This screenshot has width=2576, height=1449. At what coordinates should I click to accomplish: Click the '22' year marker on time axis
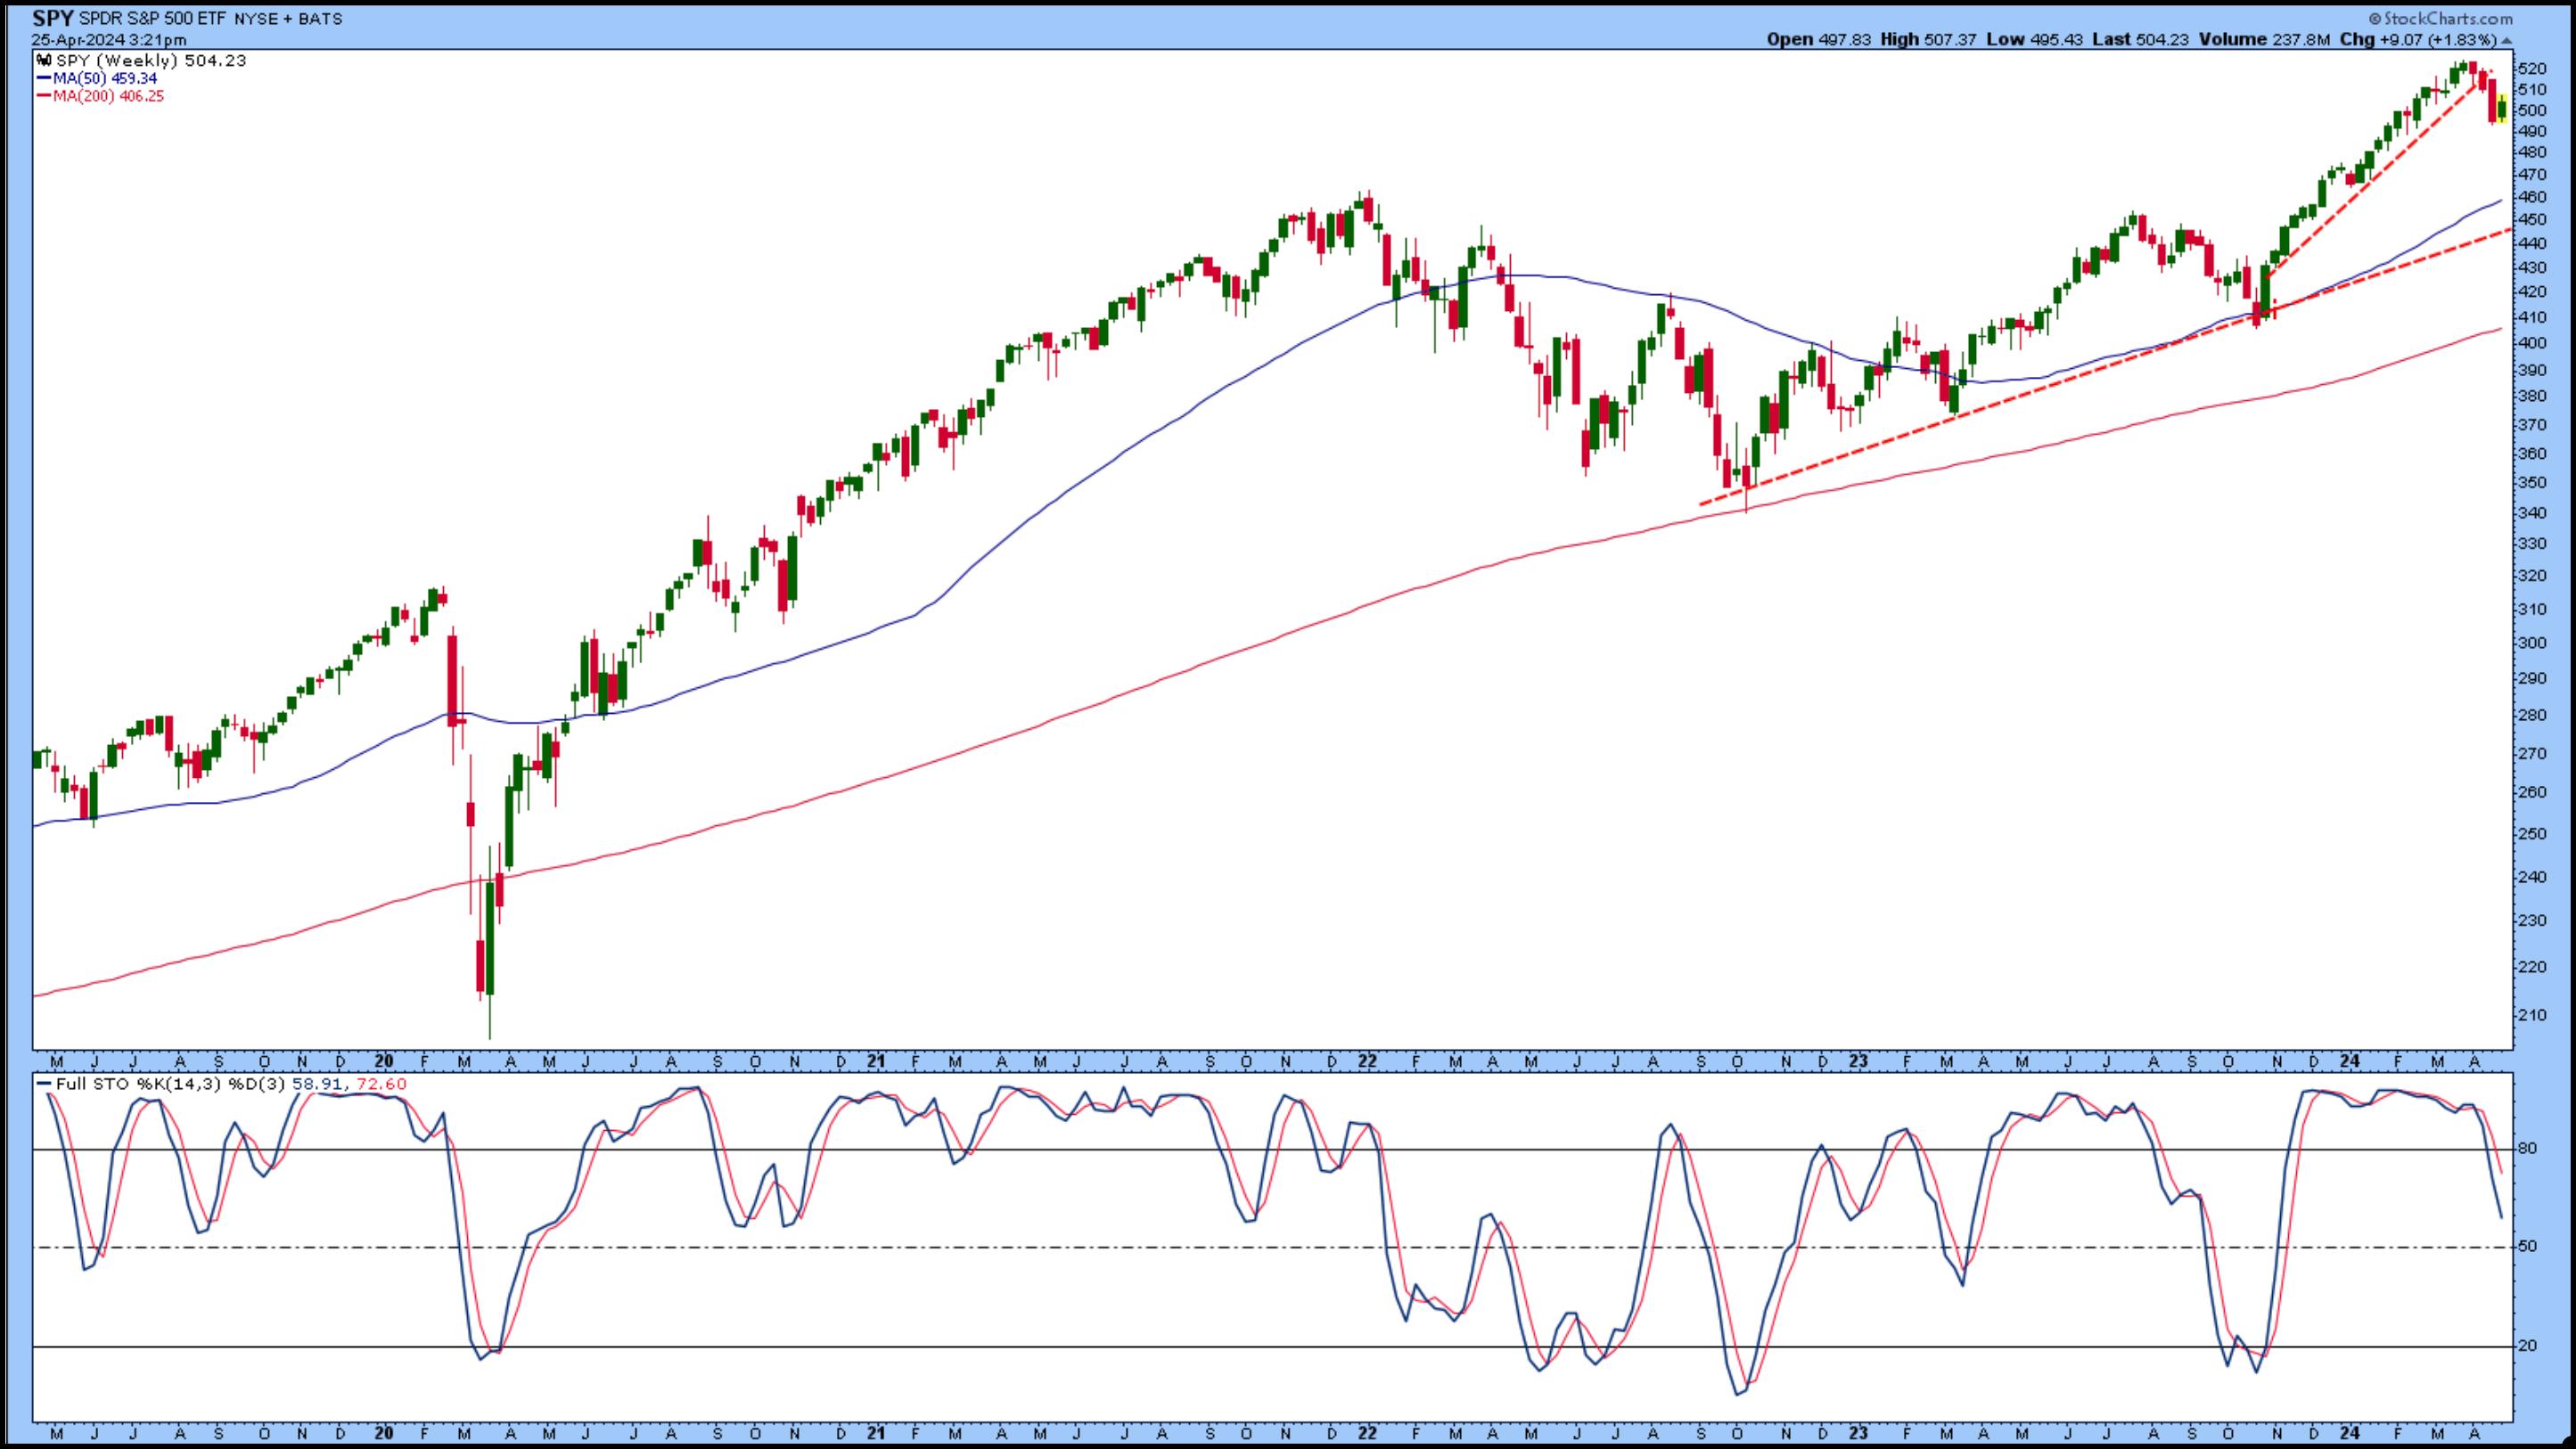(1367, 1062)
